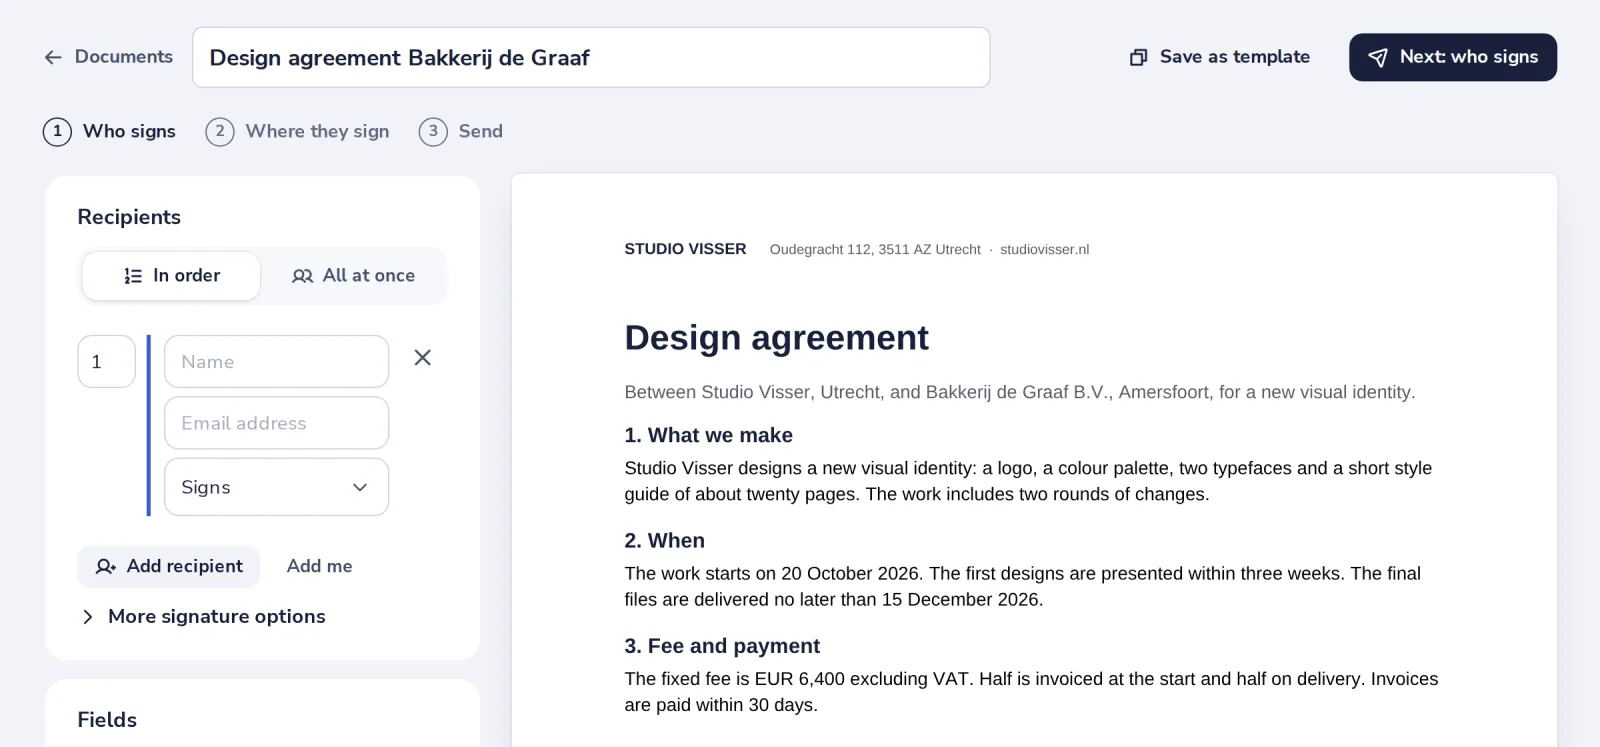This screenshot has height=747, width=1600.
Task: Click the paper plane send icon
Action: pyautogui.click(x=1377, y=58)
